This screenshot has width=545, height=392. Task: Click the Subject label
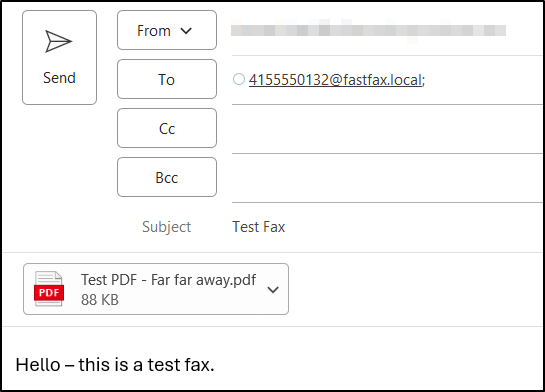166,227
